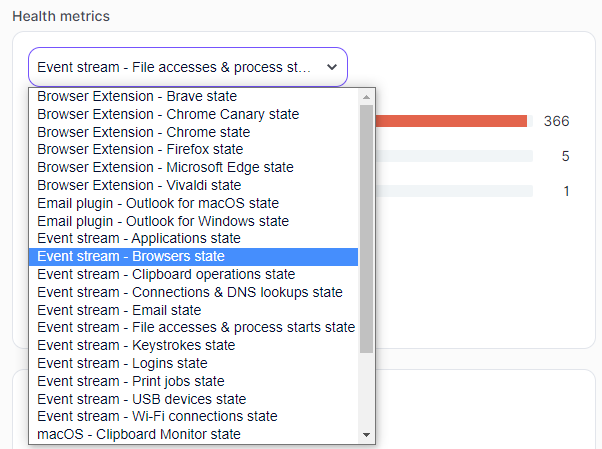Select Event stream - Applications state
Image resolution: width=602 pixels, height=449 pixels.
pyautogui.click(x=139, y=239)
